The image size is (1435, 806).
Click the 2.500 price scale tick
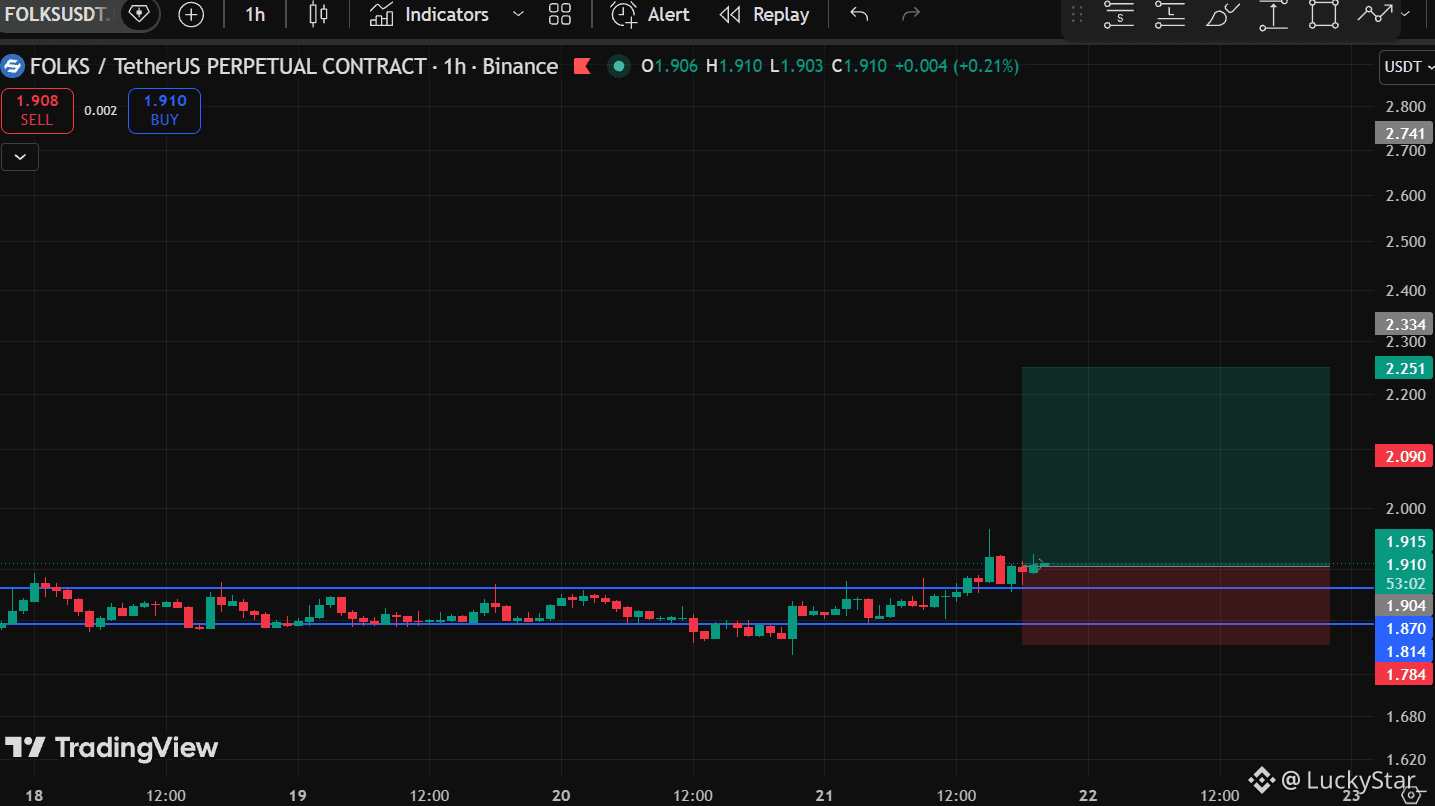coord(1405,242)
